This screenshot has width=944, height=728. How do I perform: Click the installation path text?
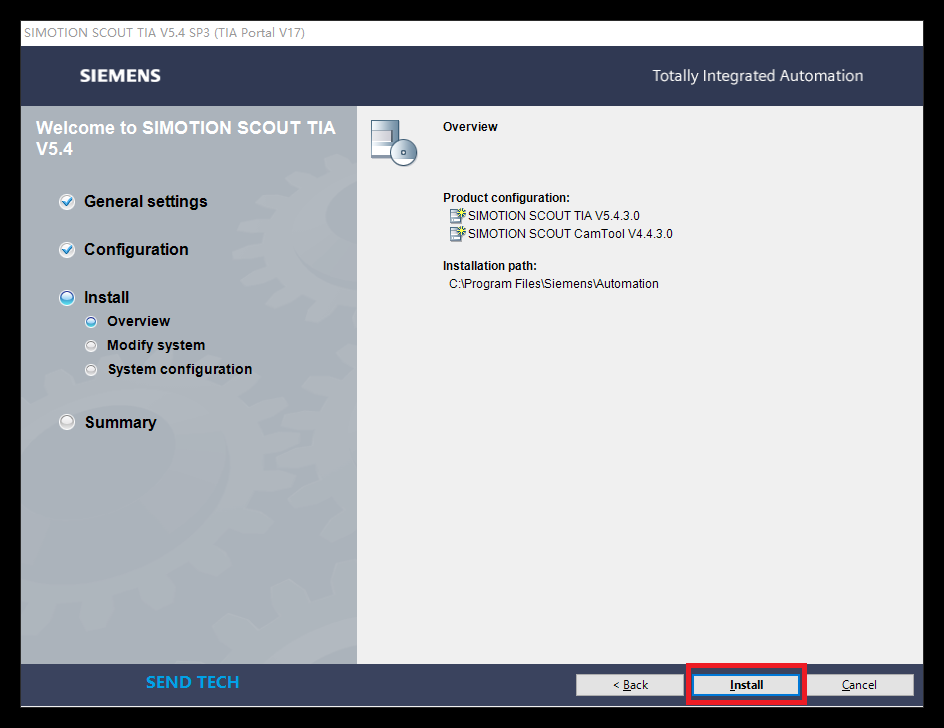[554, 283]
